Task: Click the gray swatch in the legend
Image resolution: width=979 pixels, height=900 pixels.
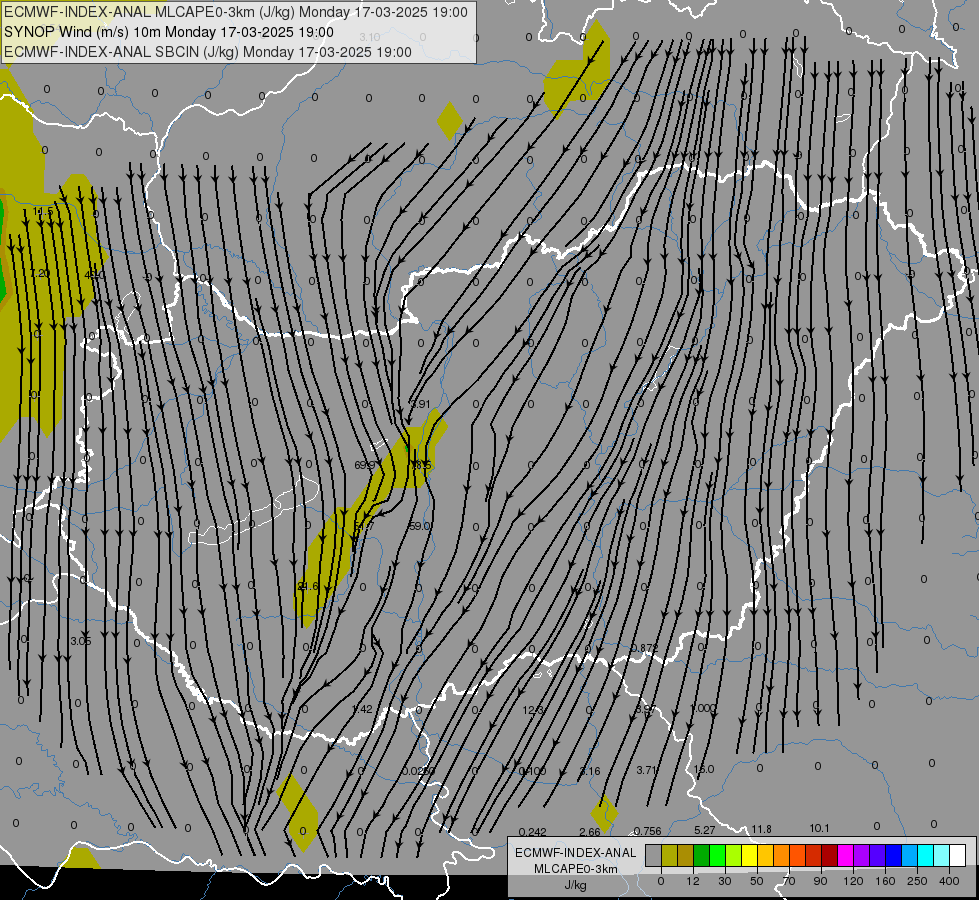Action: point(653,855)
